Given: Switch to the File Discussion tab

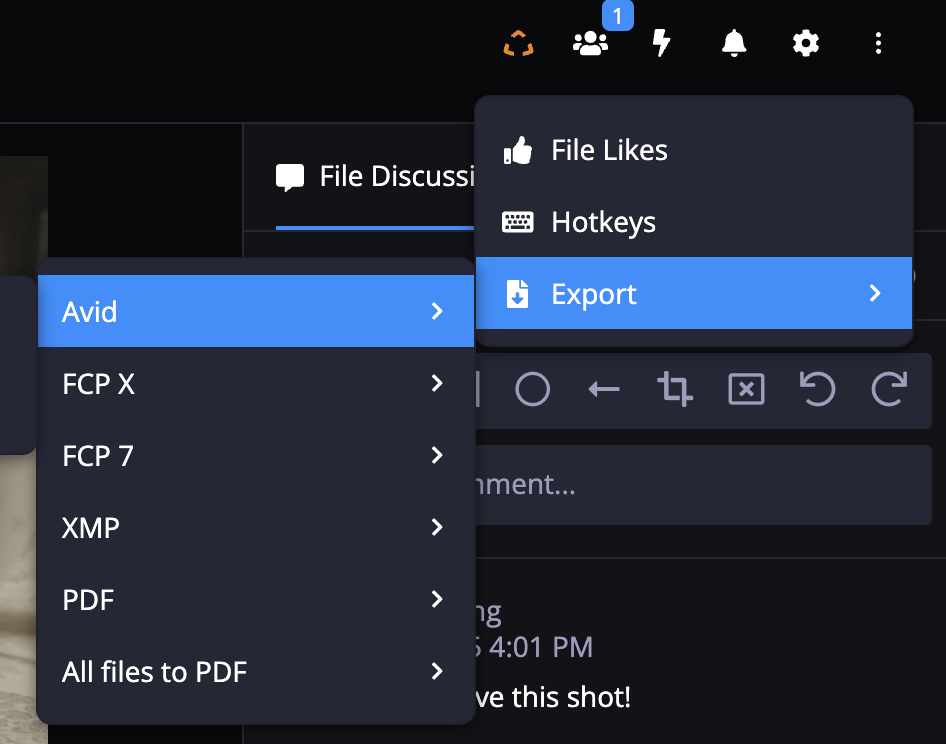Looking at the screenshot, I should tap(375, 177).
